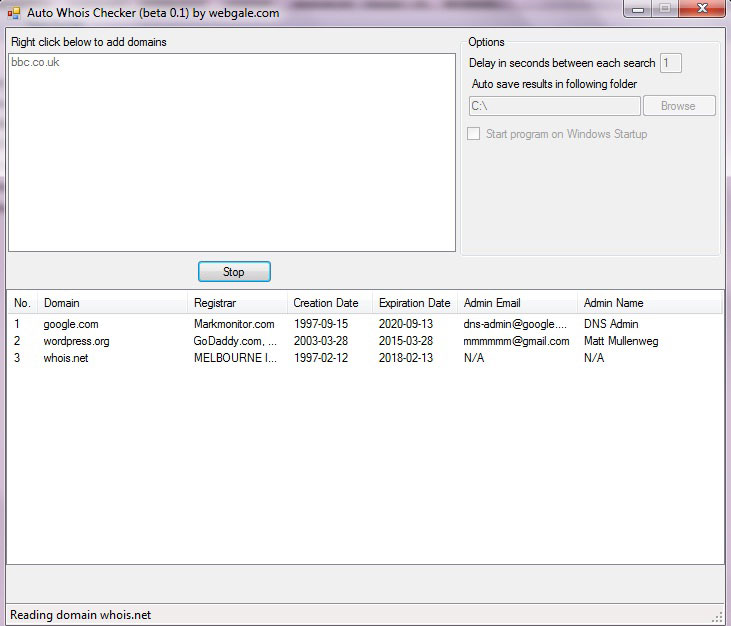The height and width of the screenshot is (626, 731).
Task: Click the N/A admin email for whois.net
Action: (x=474, y=358)
